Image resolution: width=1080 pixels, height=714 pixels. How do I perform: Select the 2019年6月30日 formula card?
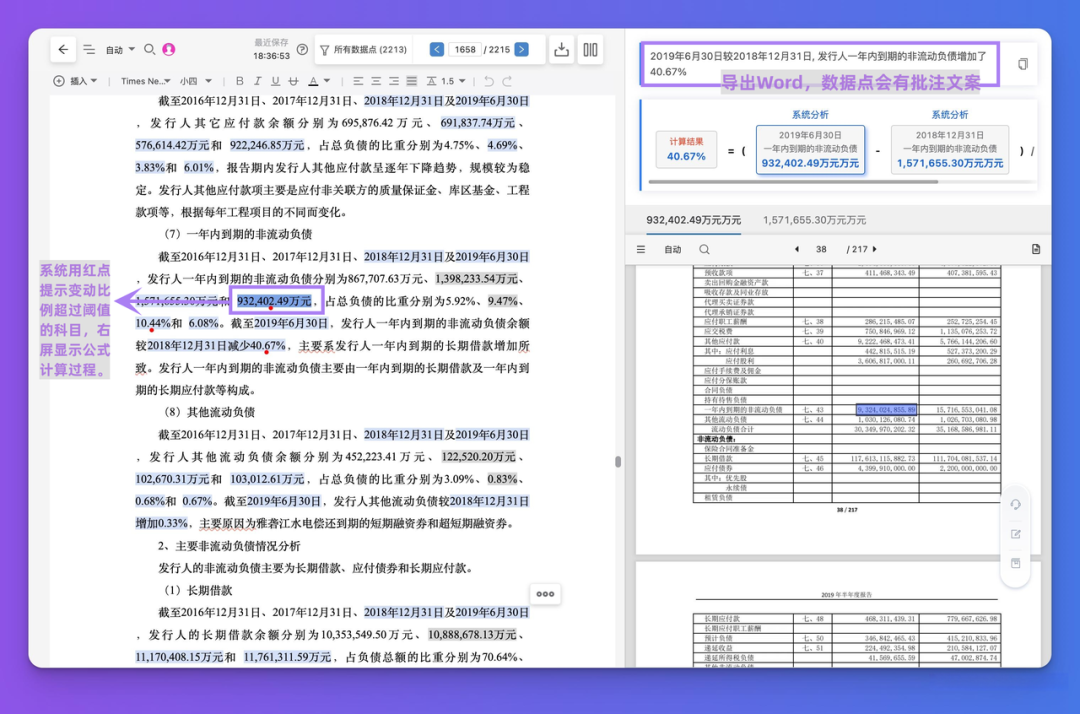[810, 149]
